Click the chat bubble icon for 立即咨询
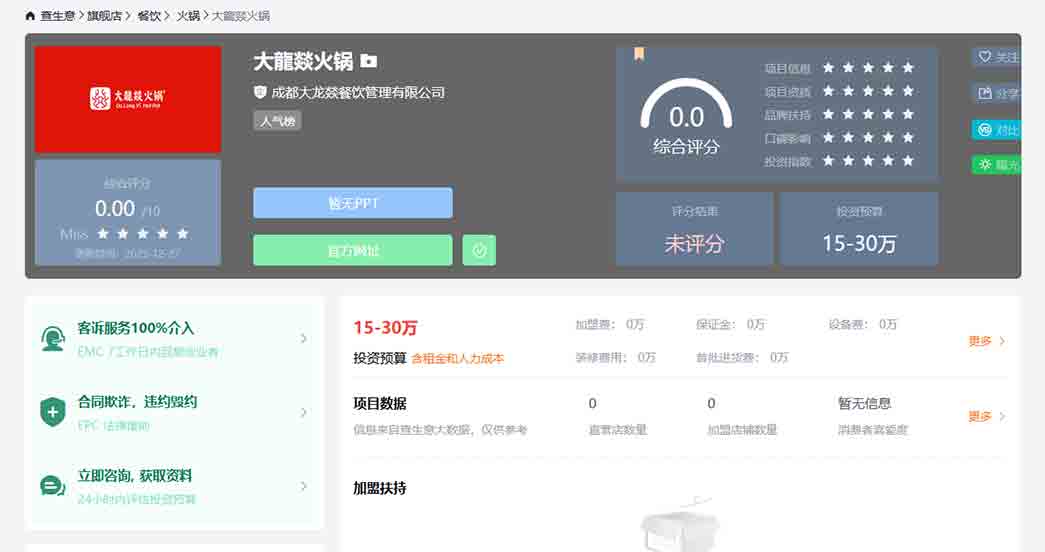 point(53,486)
